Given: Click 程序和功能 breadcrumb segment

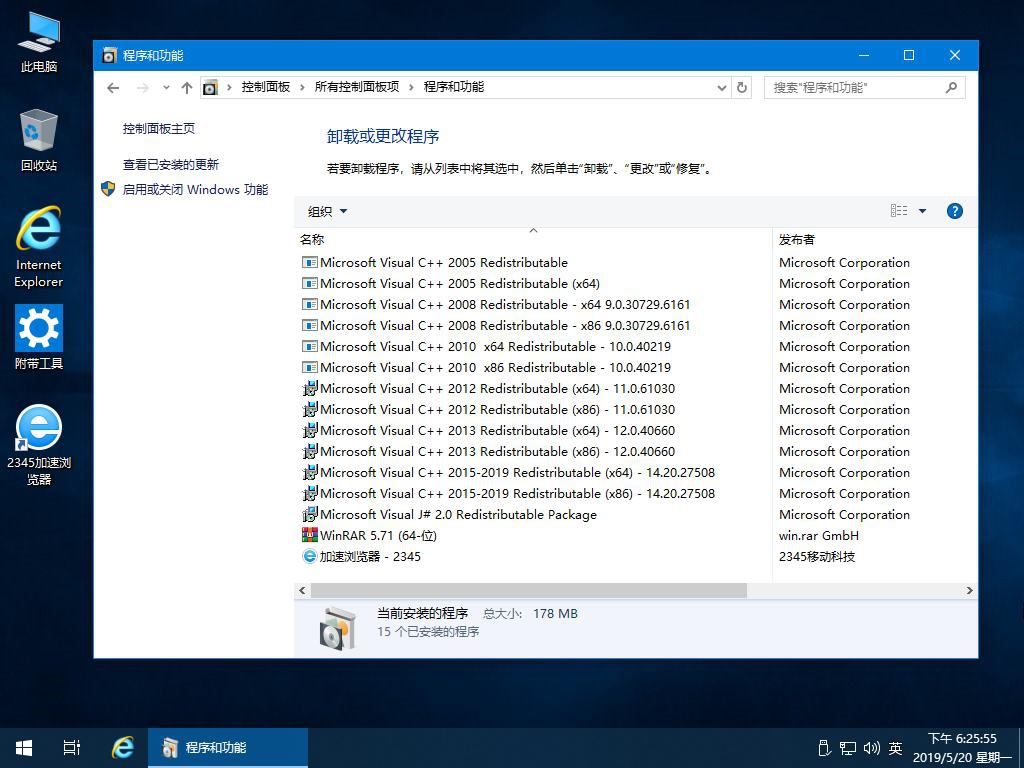Looking at the screenshot, I should [454, 87].
